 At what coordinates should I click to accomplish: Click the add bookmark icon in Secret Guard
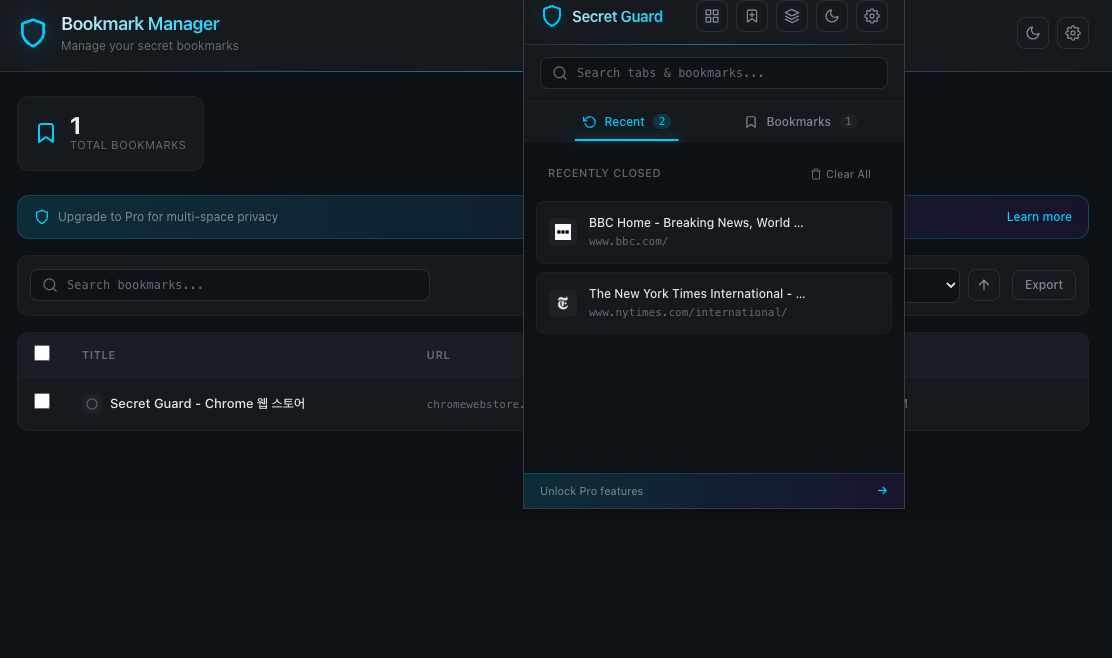[751, 16]
